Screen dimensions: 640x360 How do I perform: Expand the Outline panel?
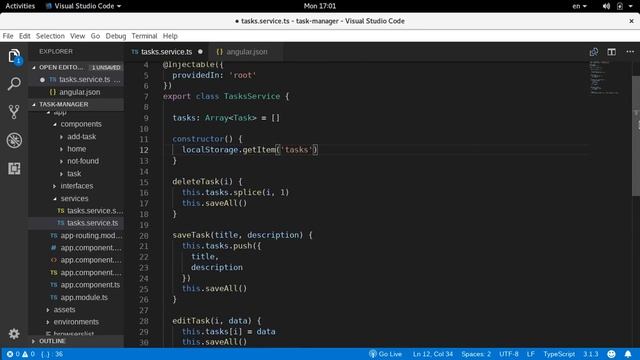(x=76, y=341)
